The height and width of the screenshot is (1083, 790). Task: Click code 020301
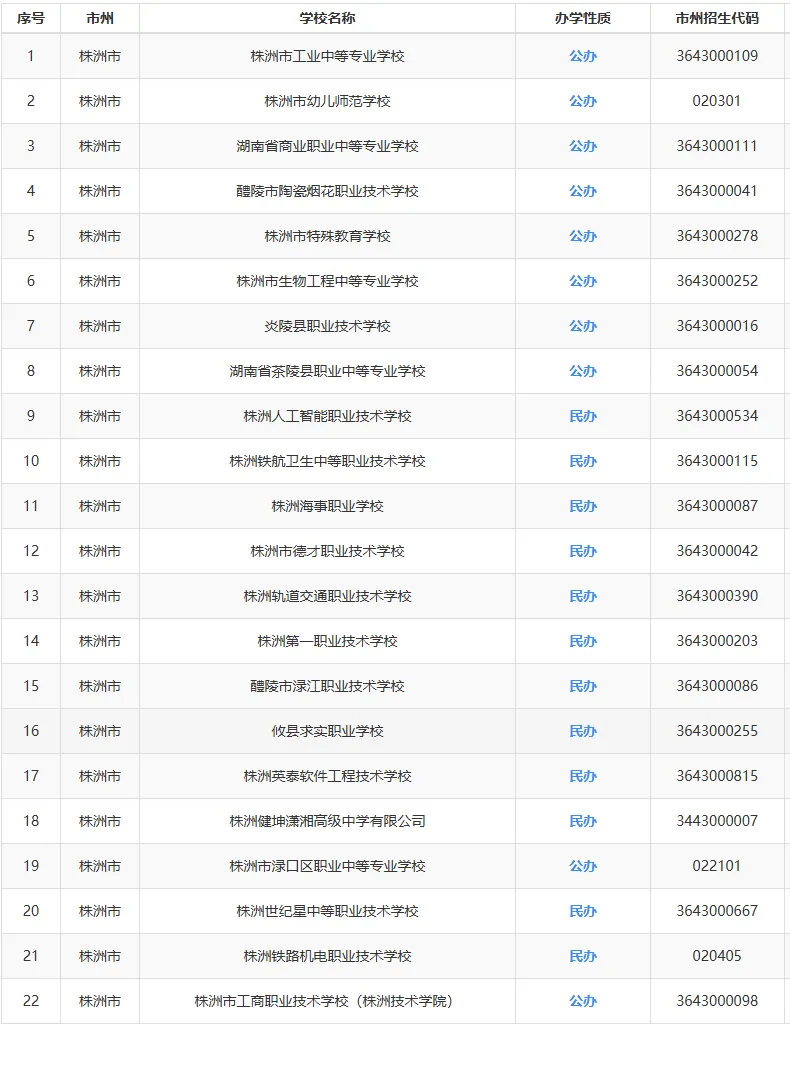pyautogui.click(x=717, y=101)
